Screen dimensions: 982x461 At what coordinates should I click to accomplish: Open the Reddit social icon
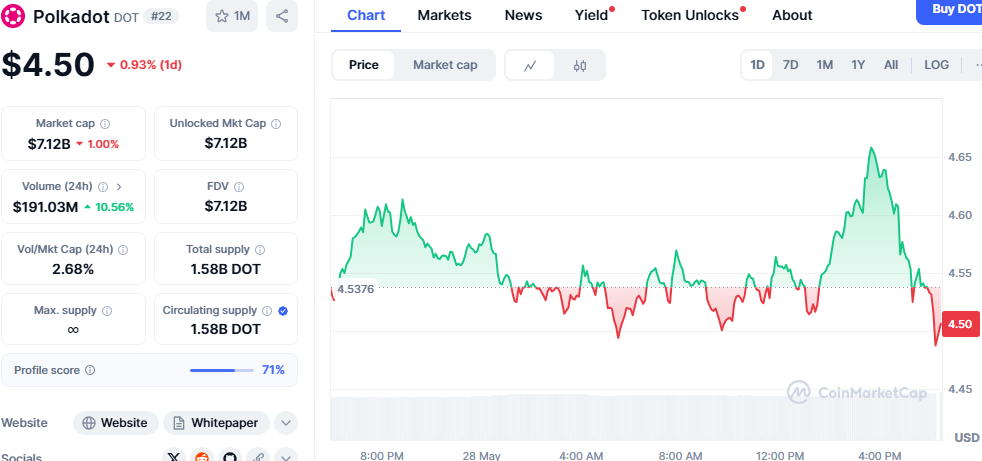[x=202, y=456]
